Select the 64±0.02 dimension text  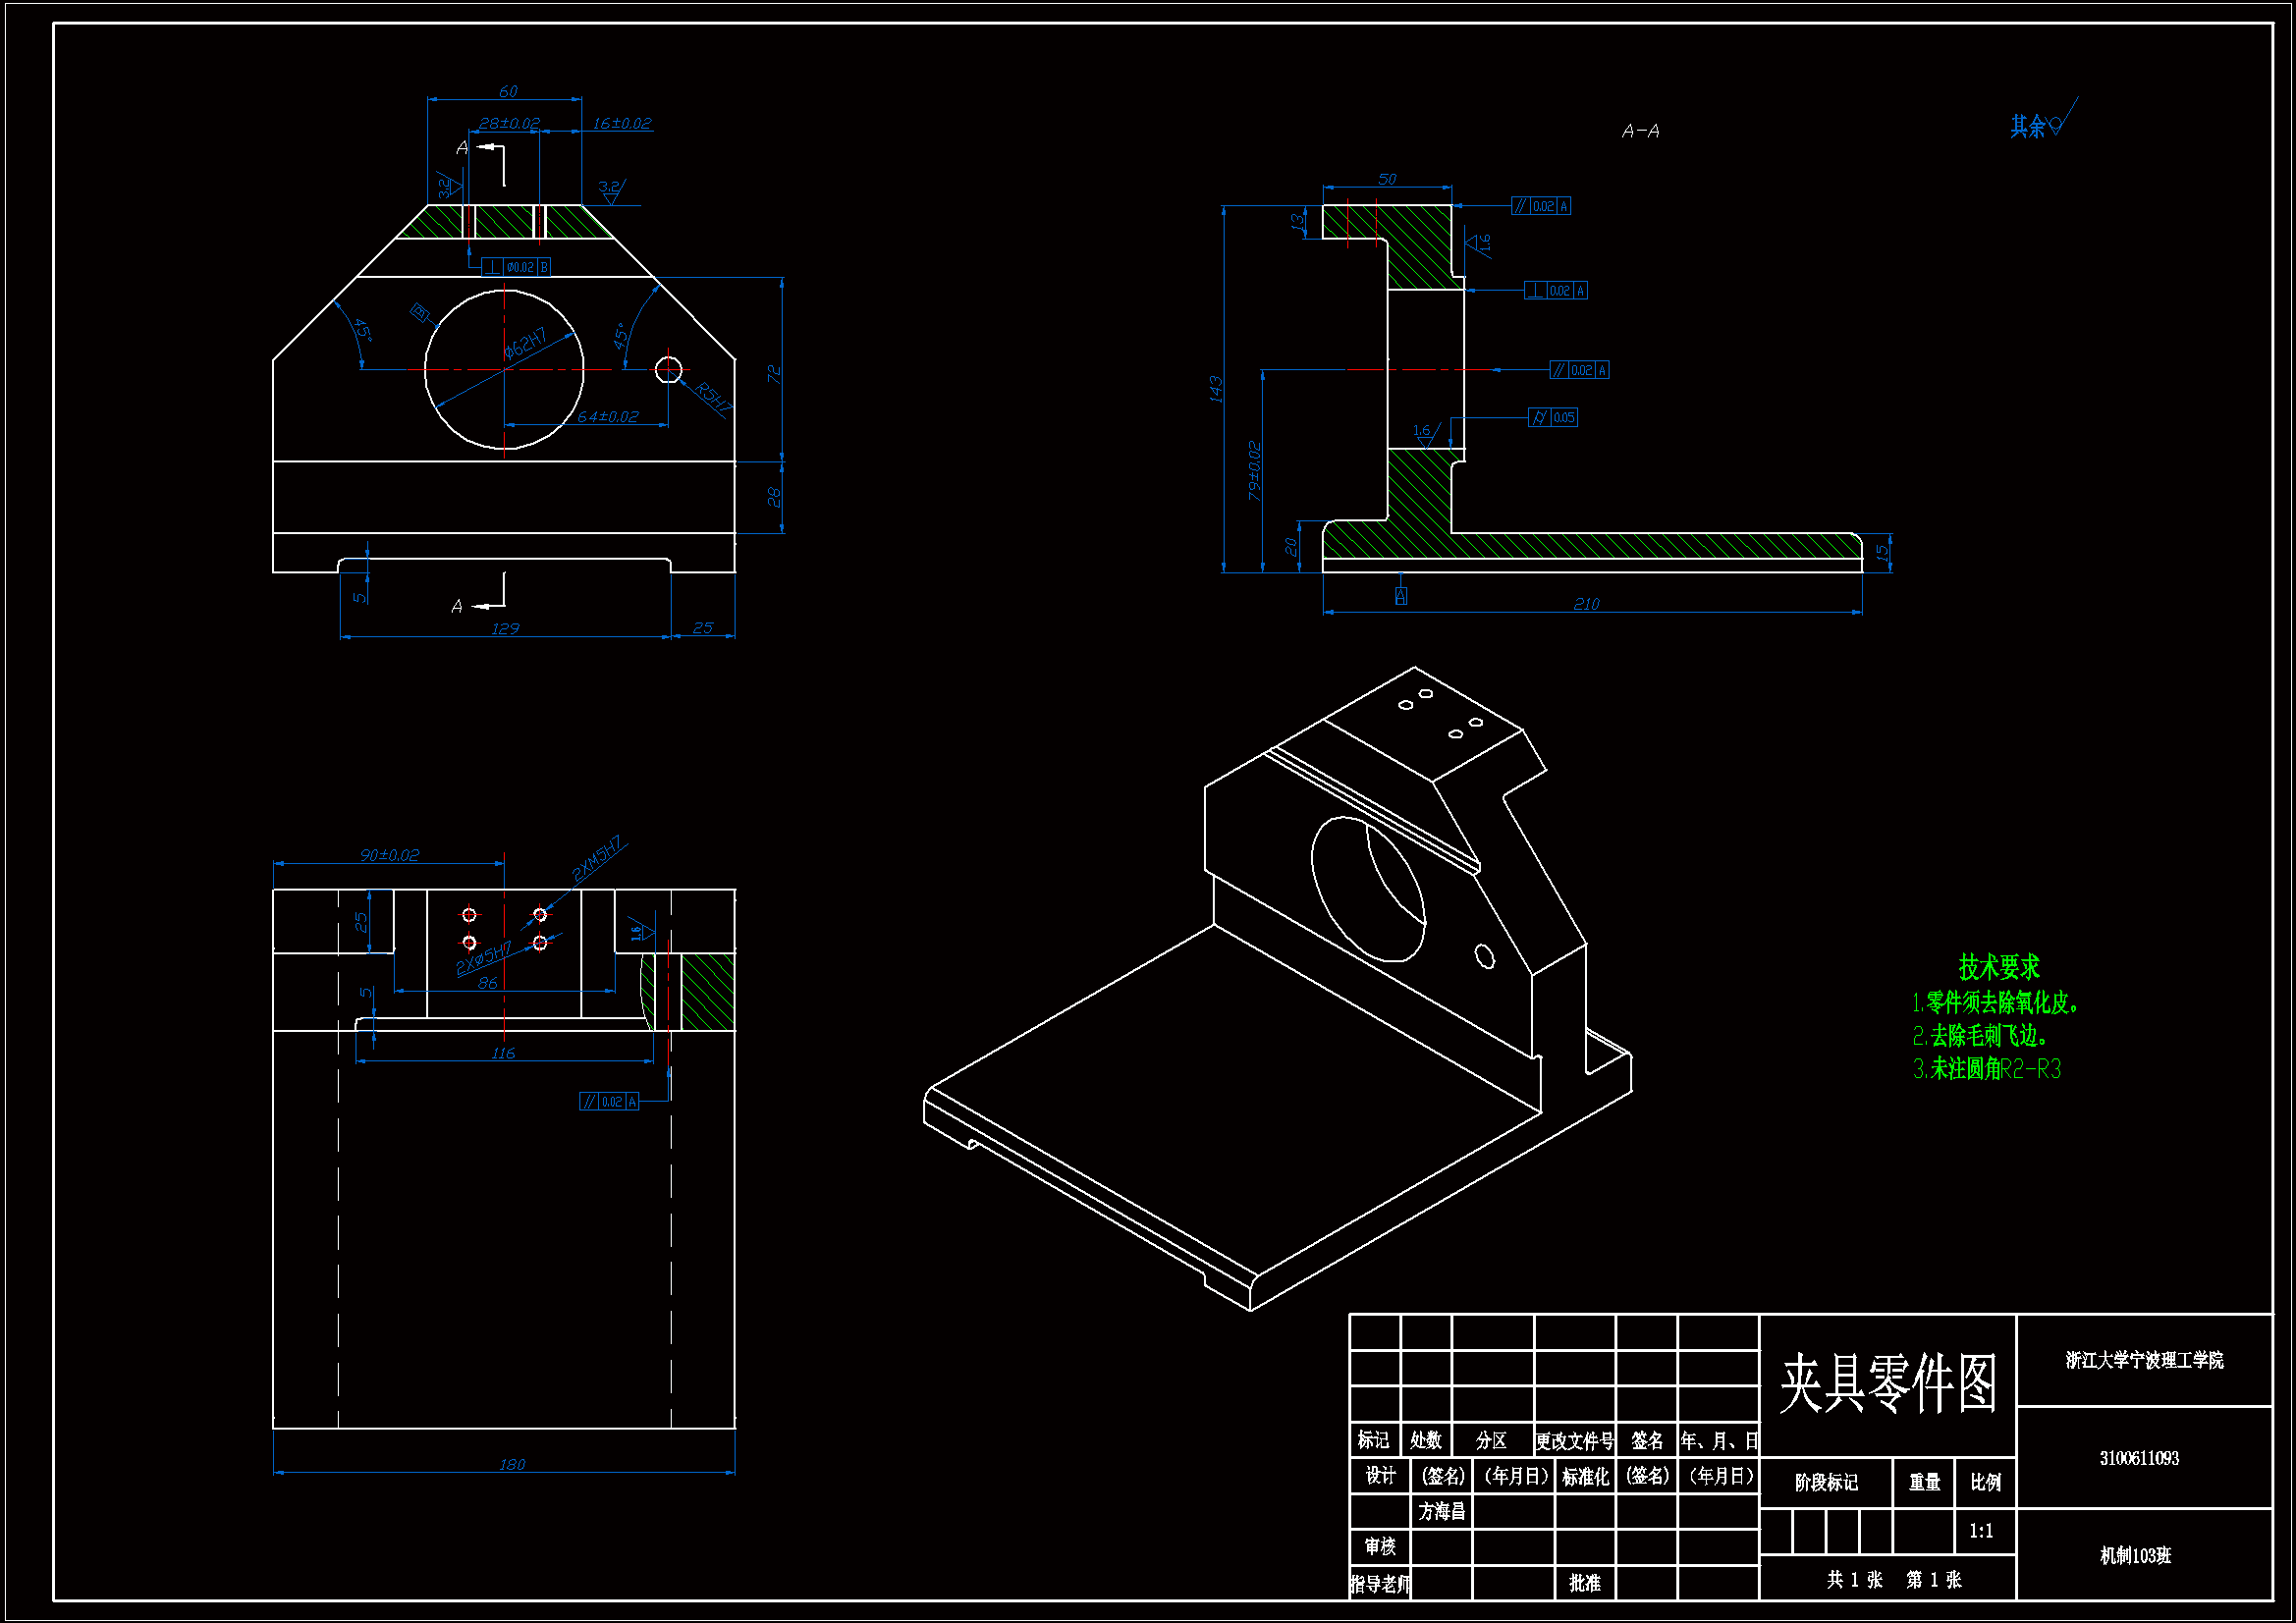pyautogui.click(x=607, y=416)
